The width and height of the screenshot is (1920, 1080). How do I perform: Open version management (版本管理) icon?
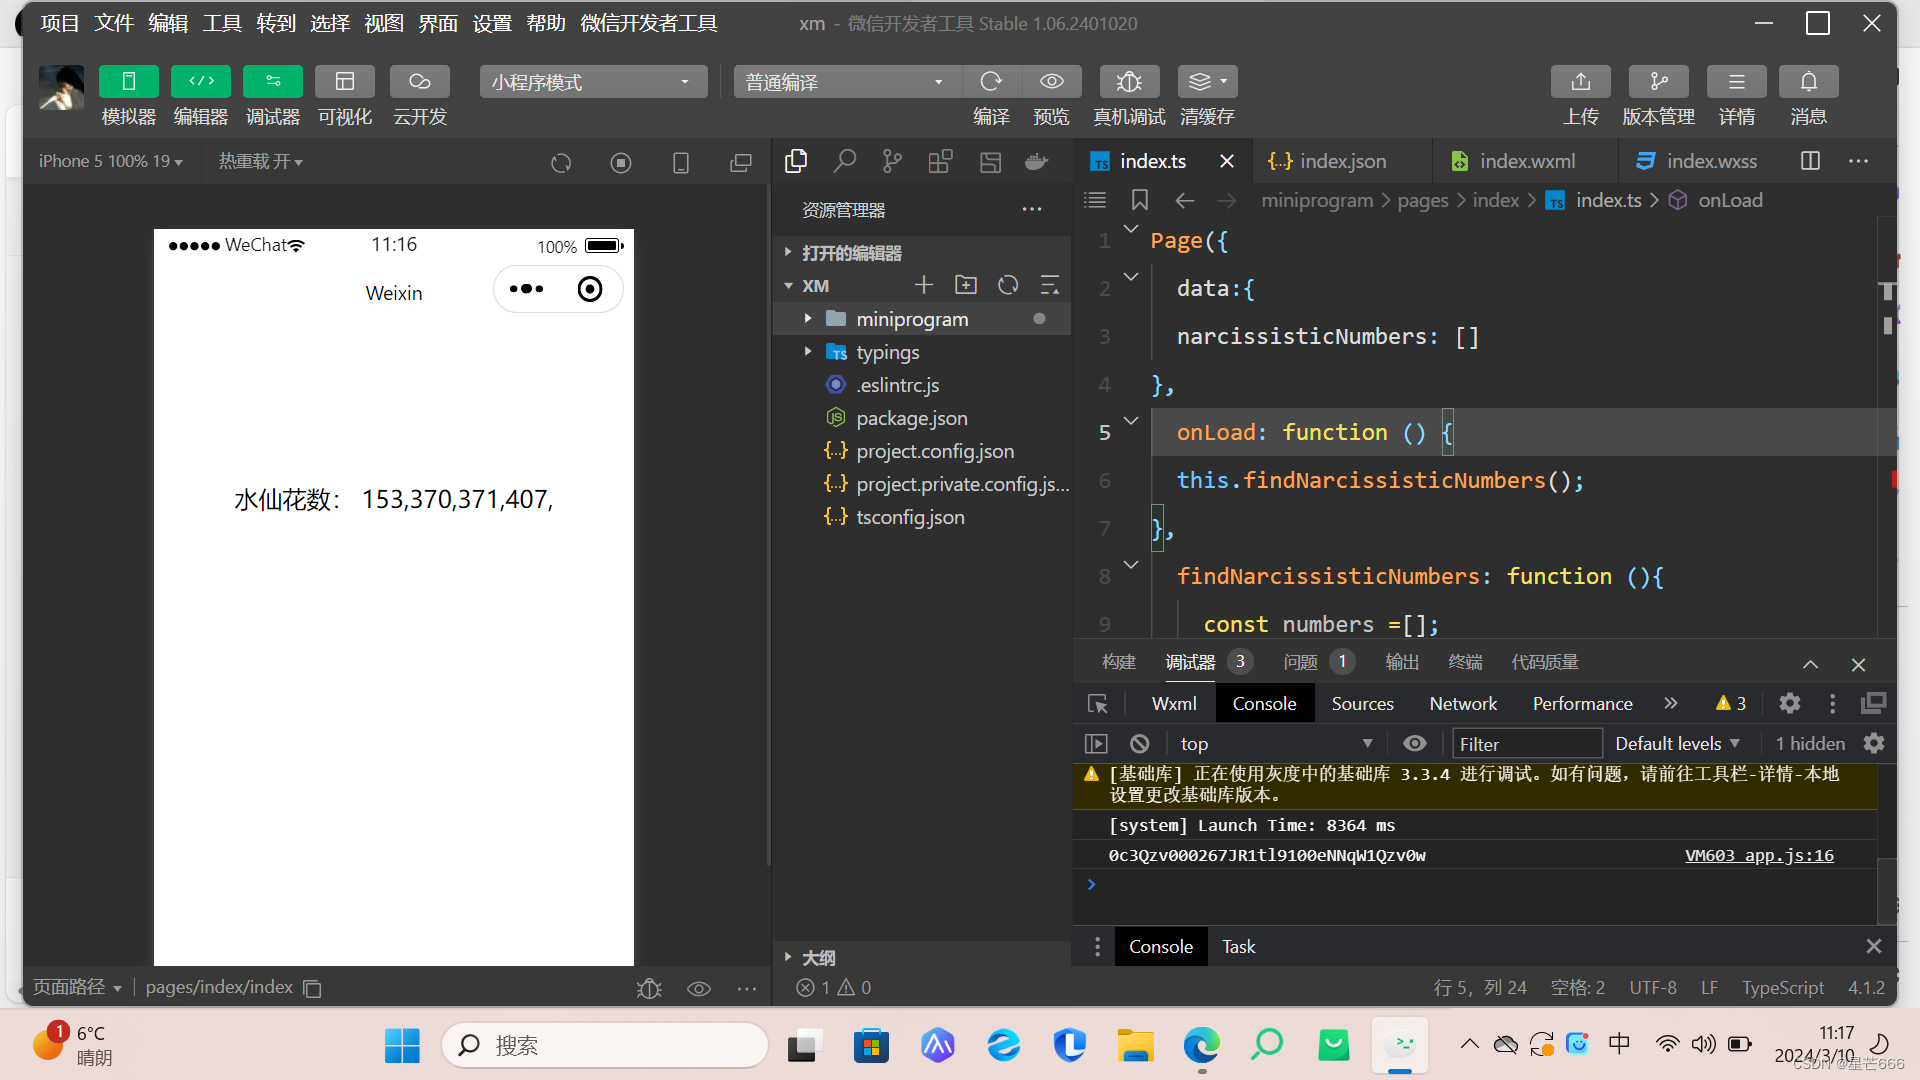1658,82
